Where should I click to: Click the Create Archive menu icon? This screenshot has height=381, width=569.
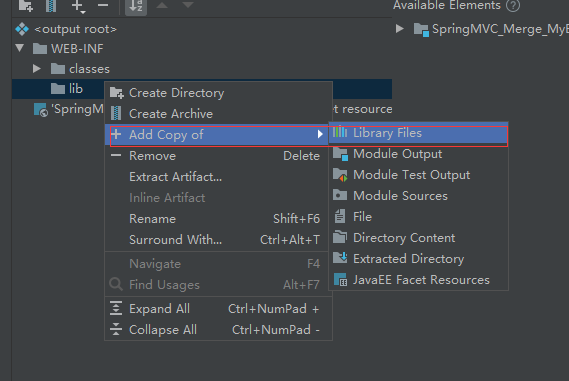(116, 114)
